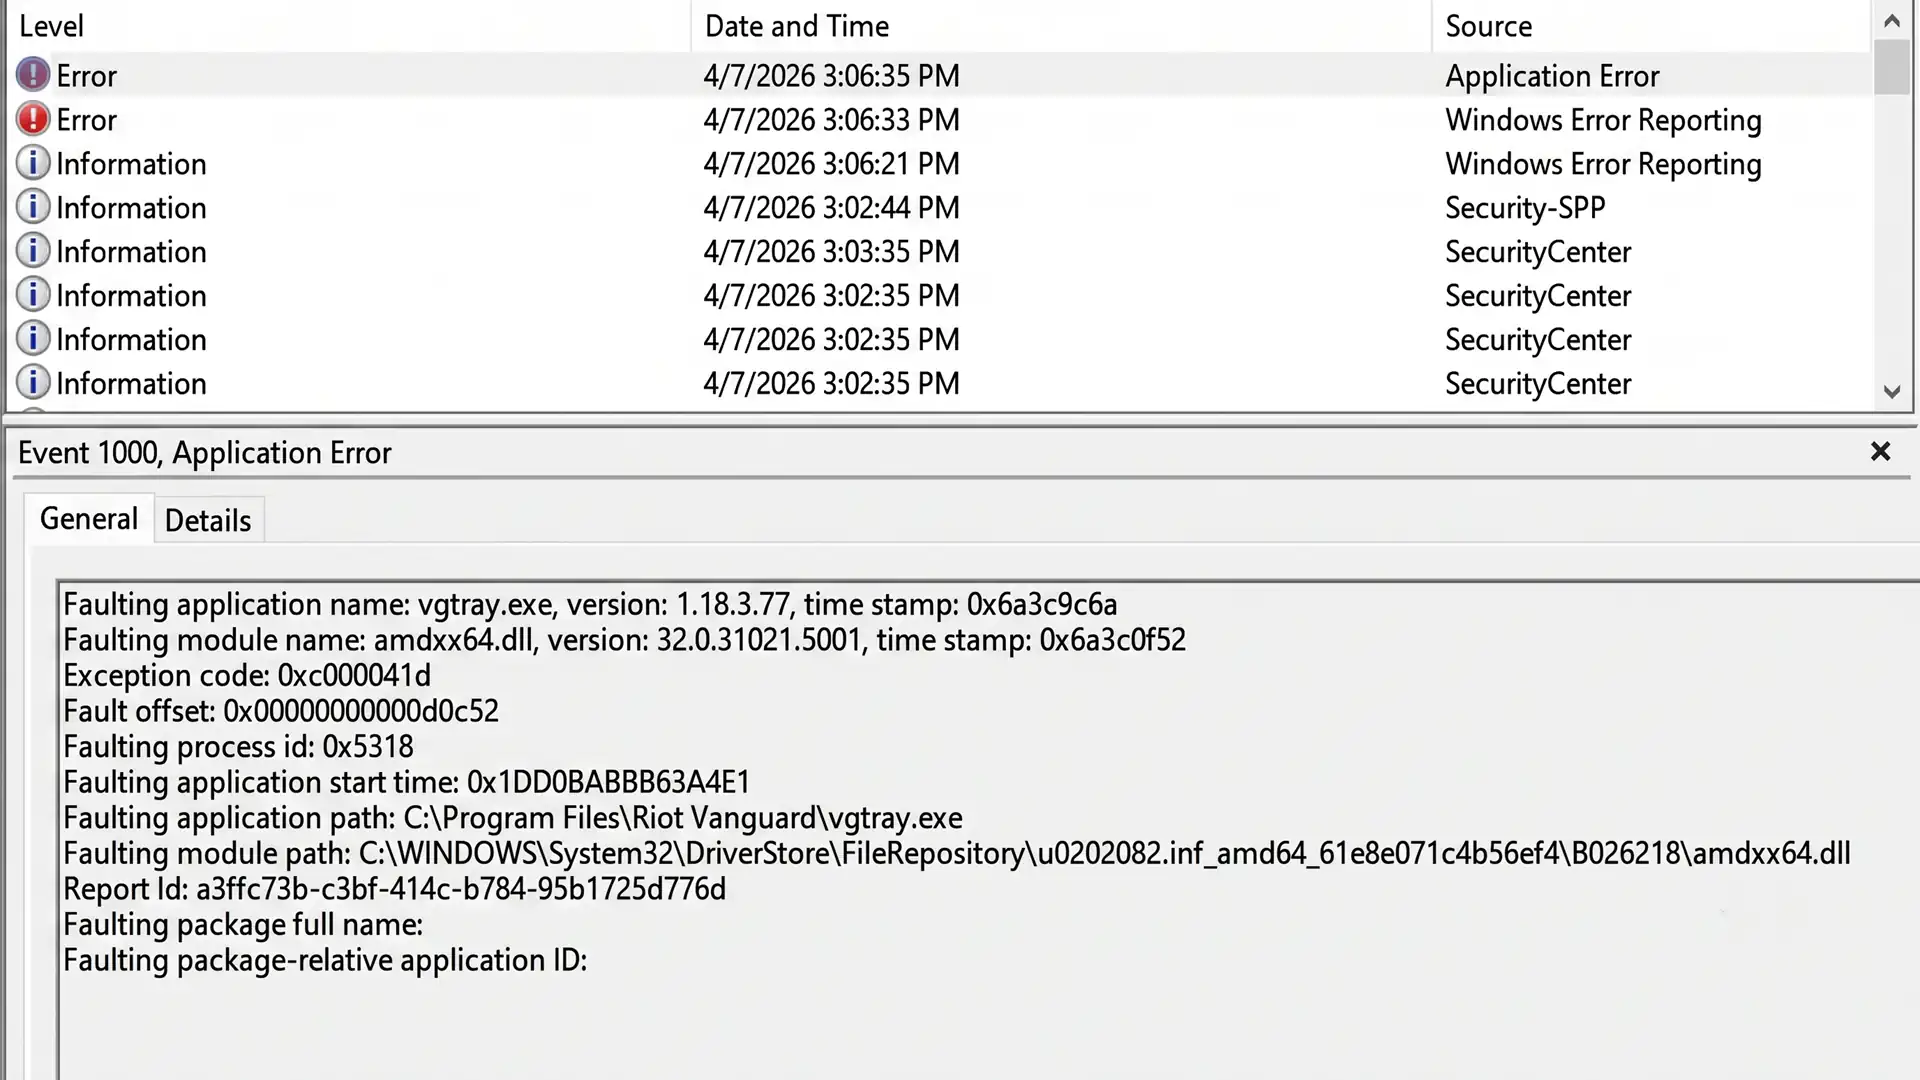Click the "Faulting application path" line

513,818
